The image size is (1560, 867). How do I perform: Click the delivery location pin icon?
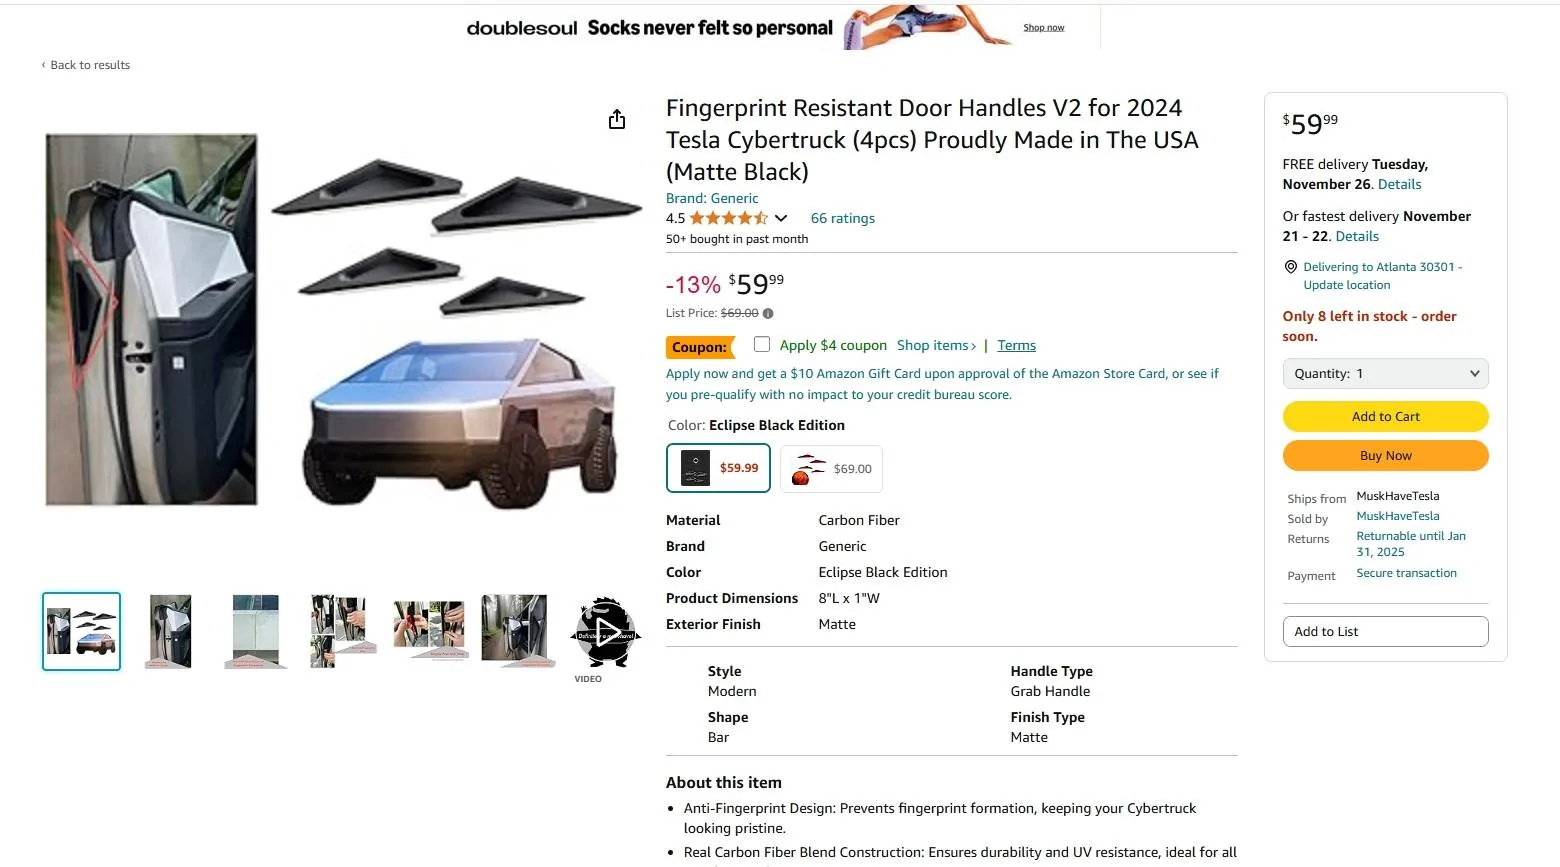1291,267
